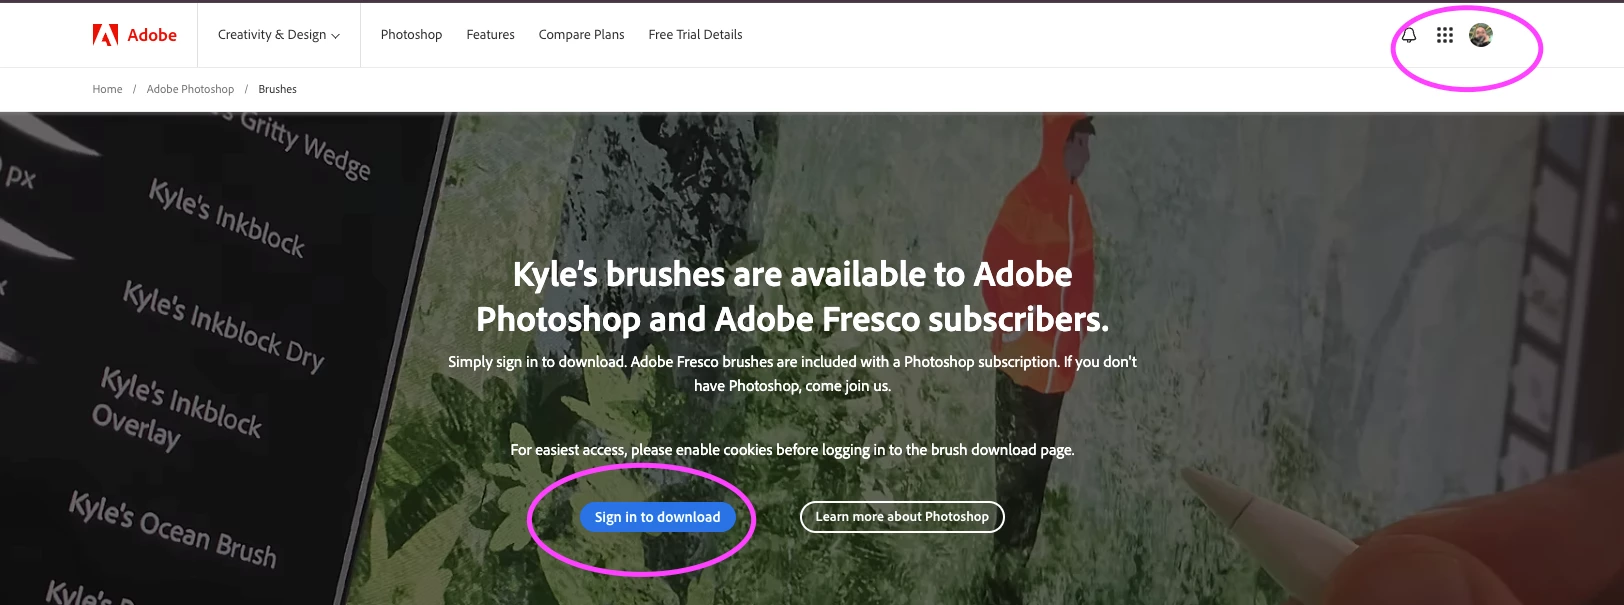Open the Photoshop nav link
This screenshot has width=1624, height=605.
pos(411,35)
